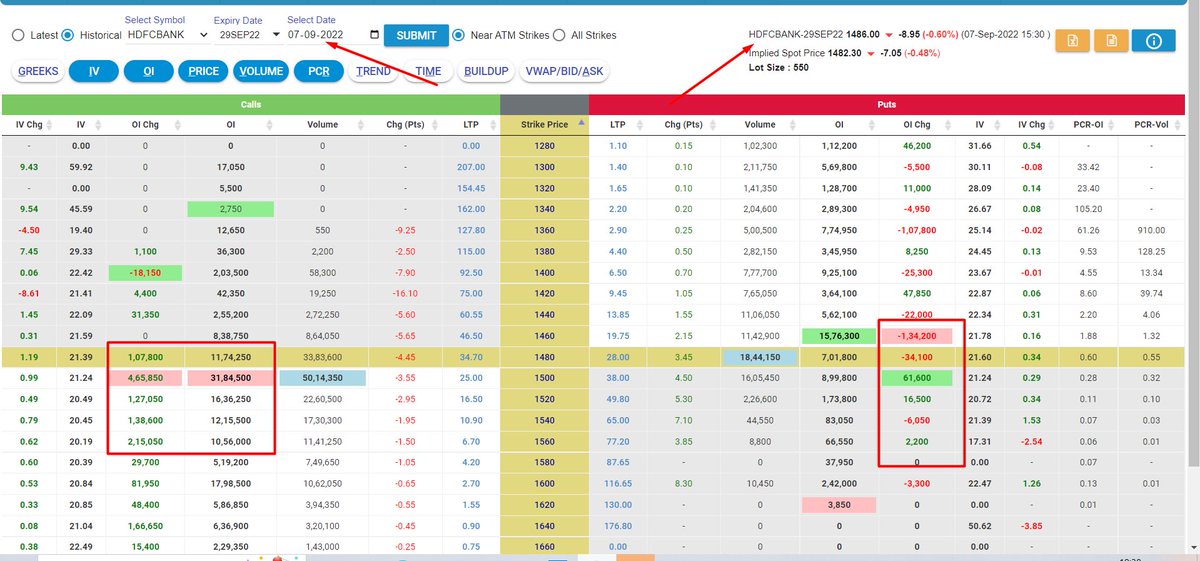Click Puts Volume cell 18,44,150
Image resolution: width=1200 pixels, height=561 pixels.
pyautogui.click(x=760, y=358)
